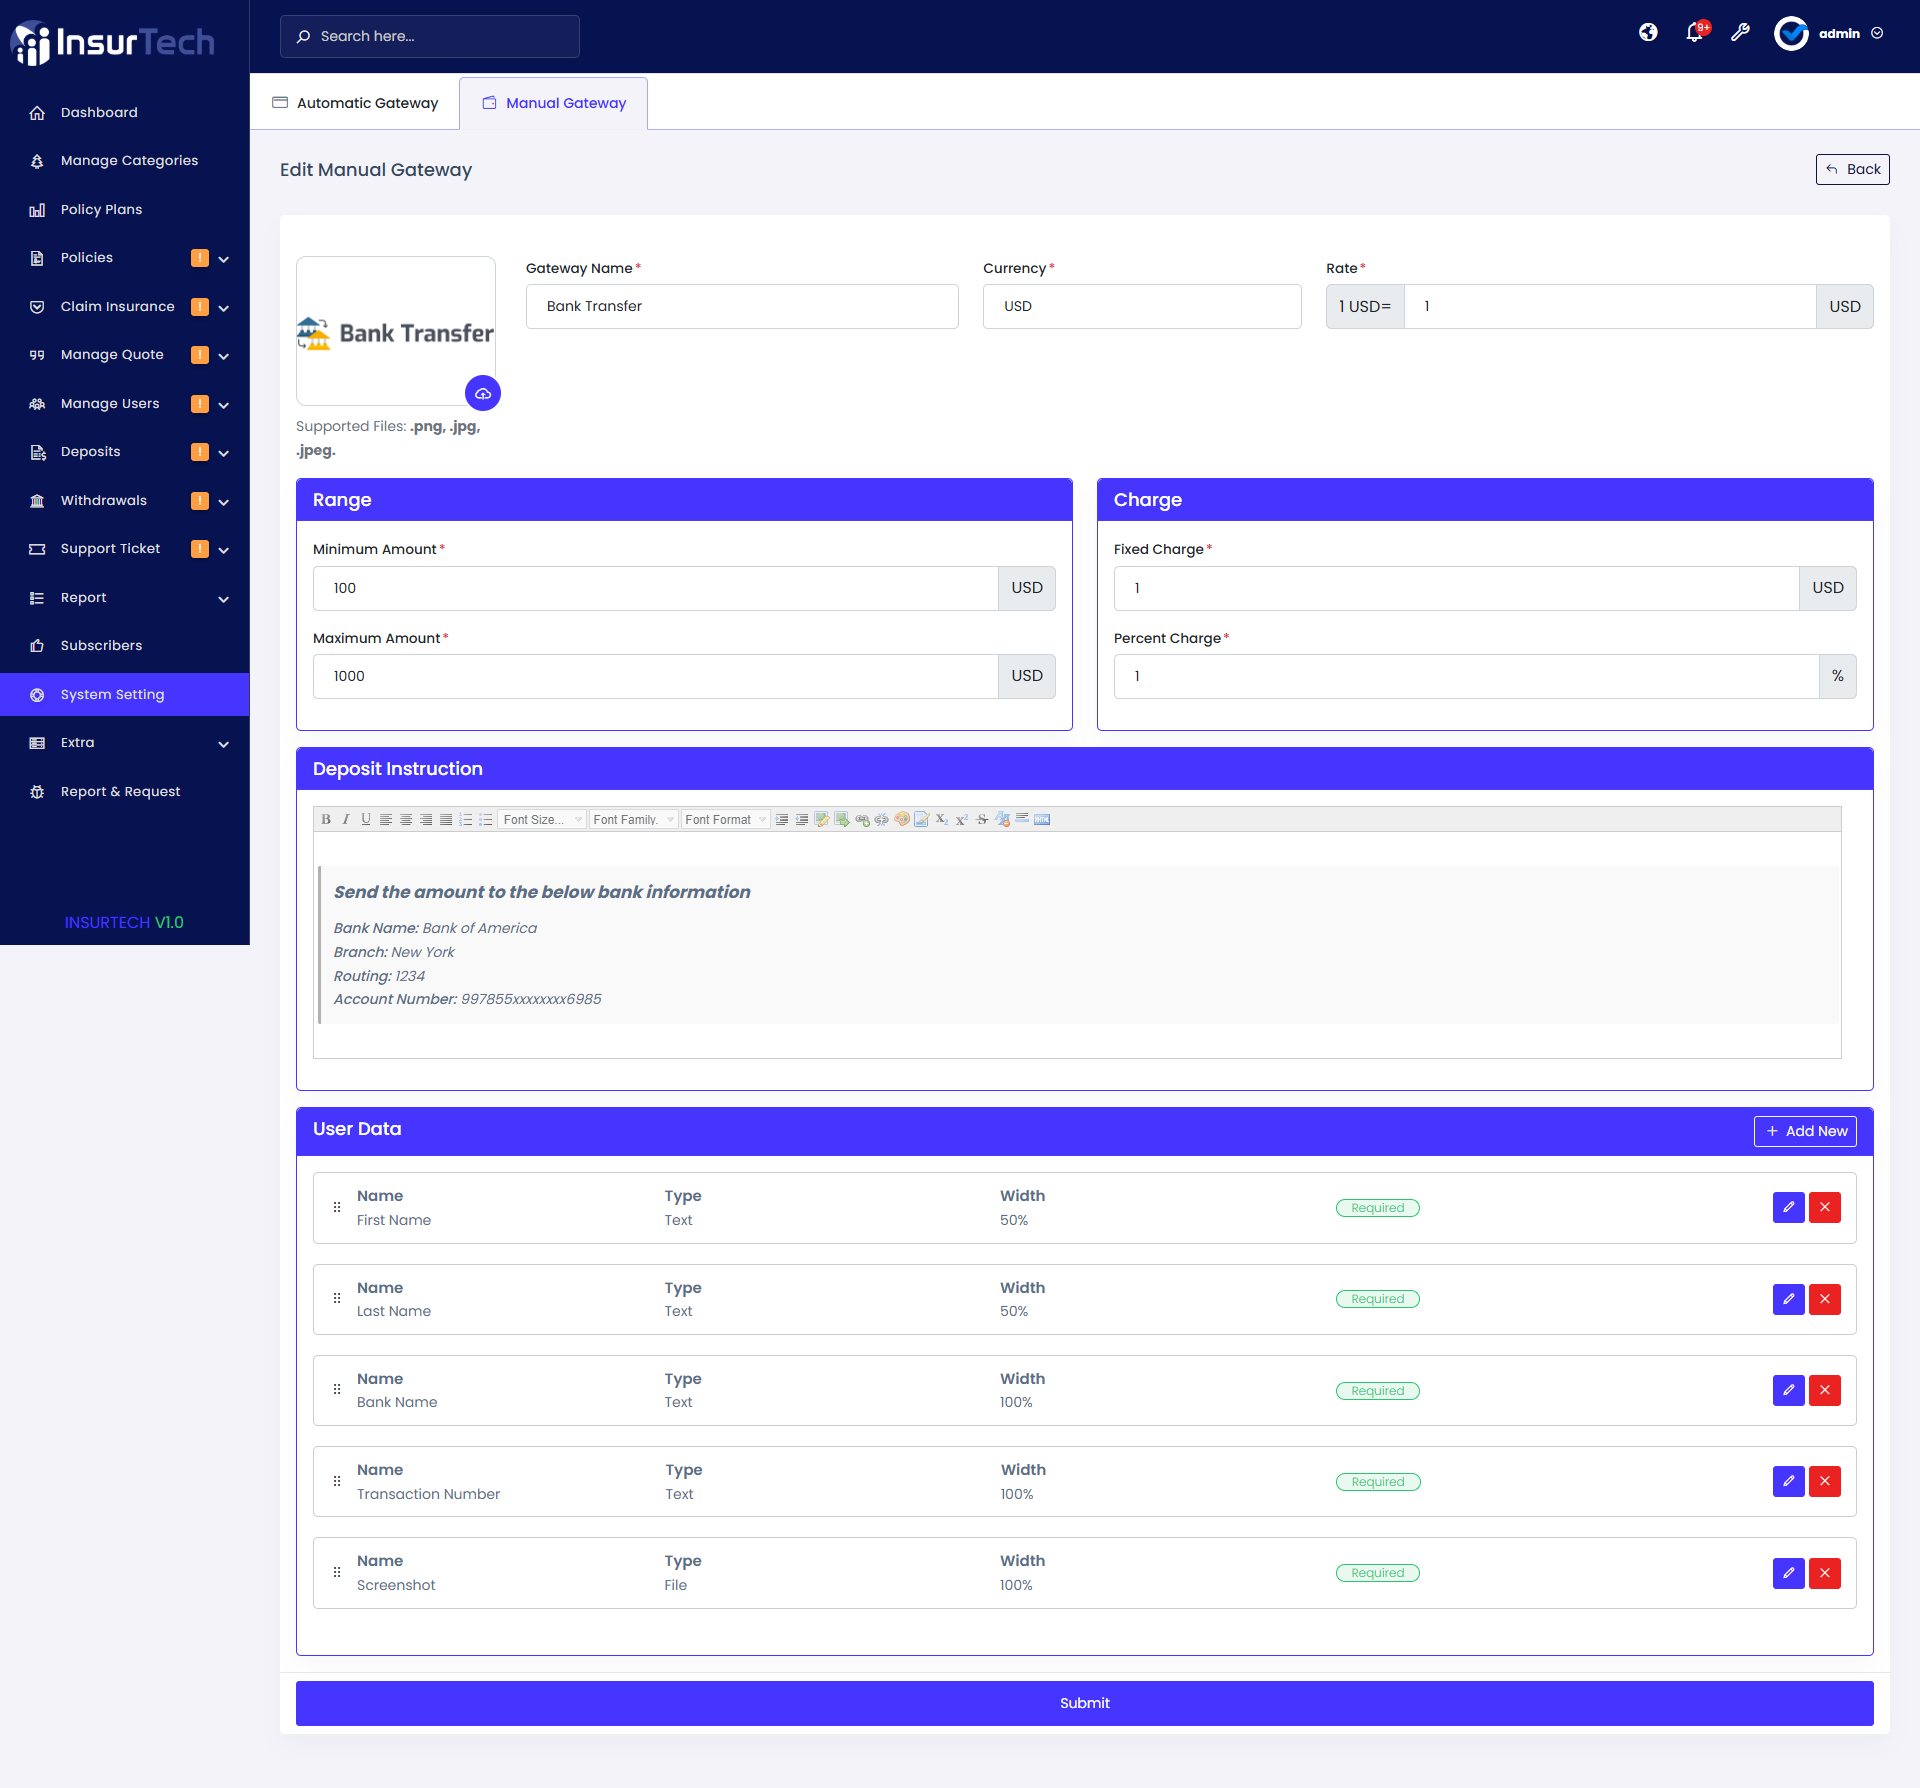The width and height of the screenshot is (1920, 1788).
Task: Click the wrench icon in the top bar
Action: [1740, 33]
